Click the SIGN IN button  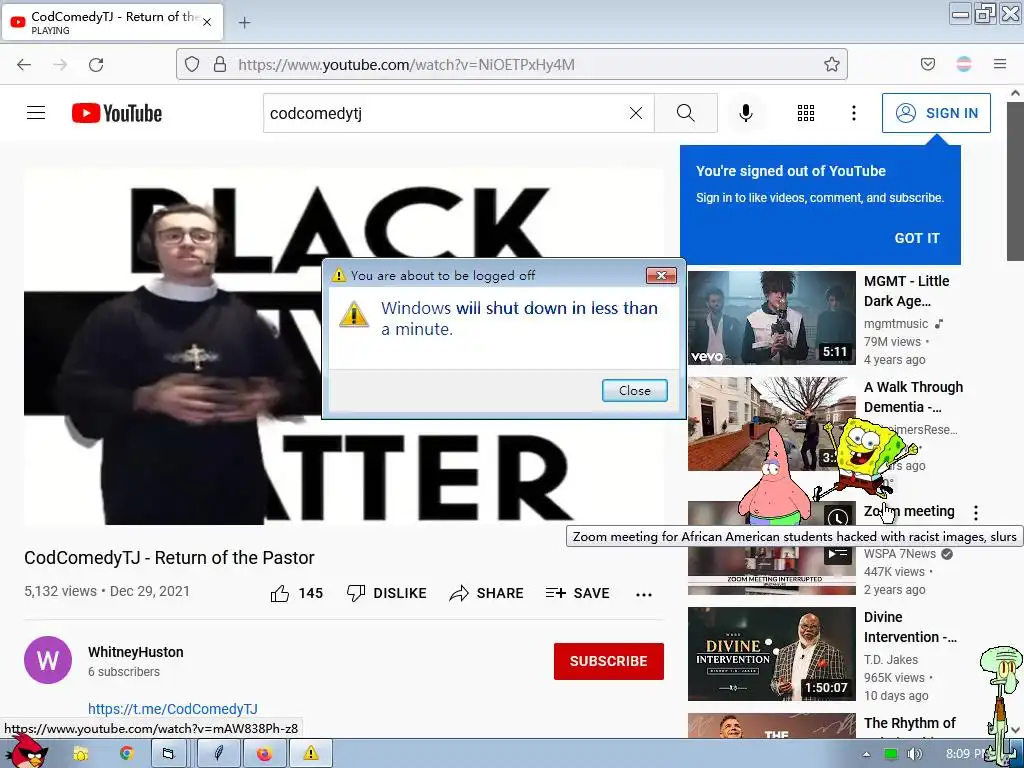point(936,113)
